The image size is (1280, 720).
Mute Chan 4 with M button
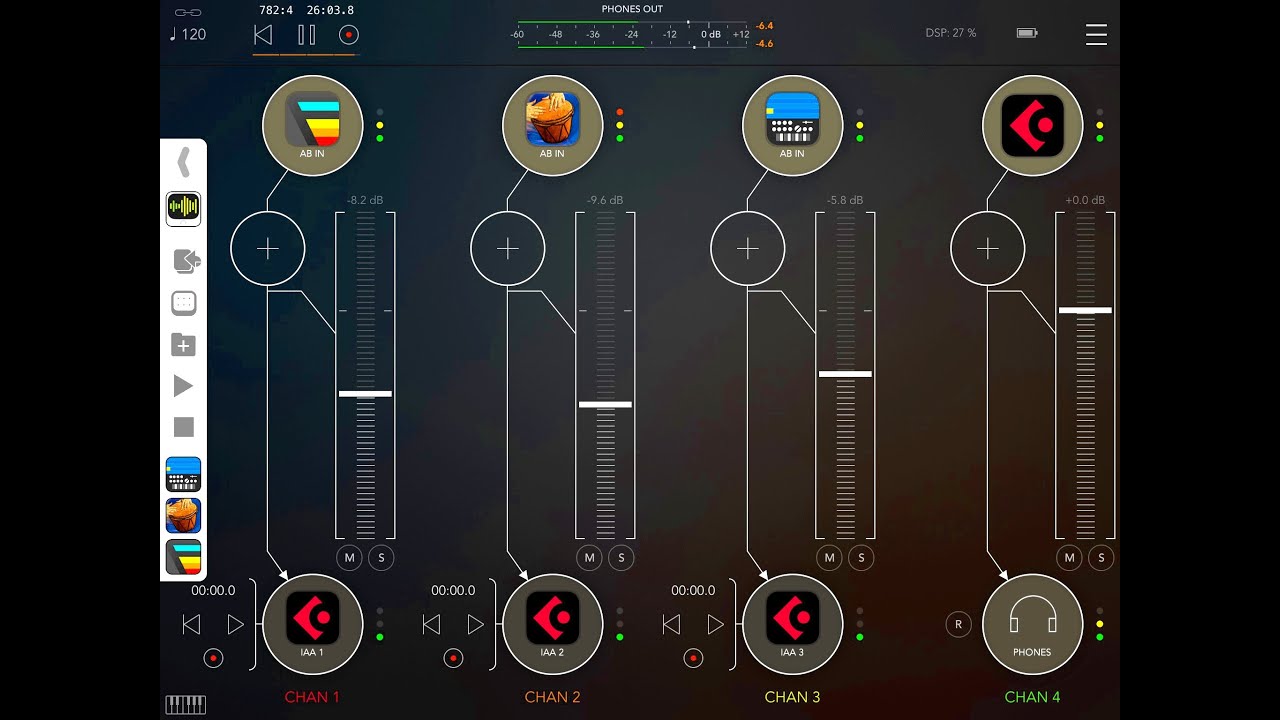1069,558
